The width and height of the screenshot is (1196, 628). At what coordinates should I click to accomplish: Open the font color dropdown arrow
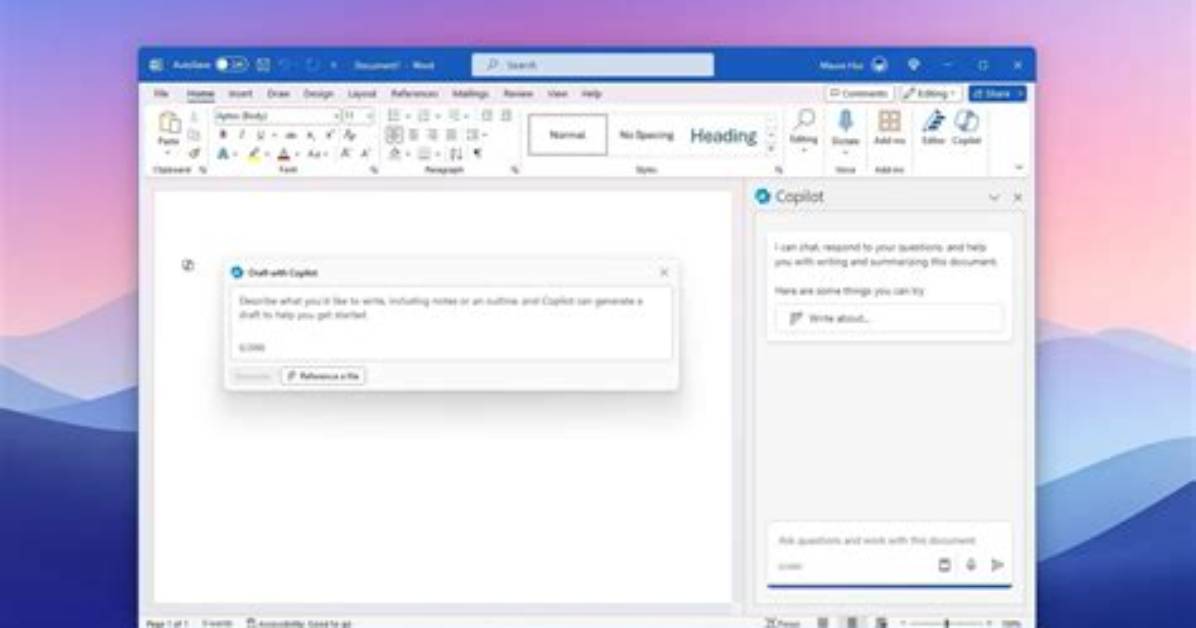296,155
